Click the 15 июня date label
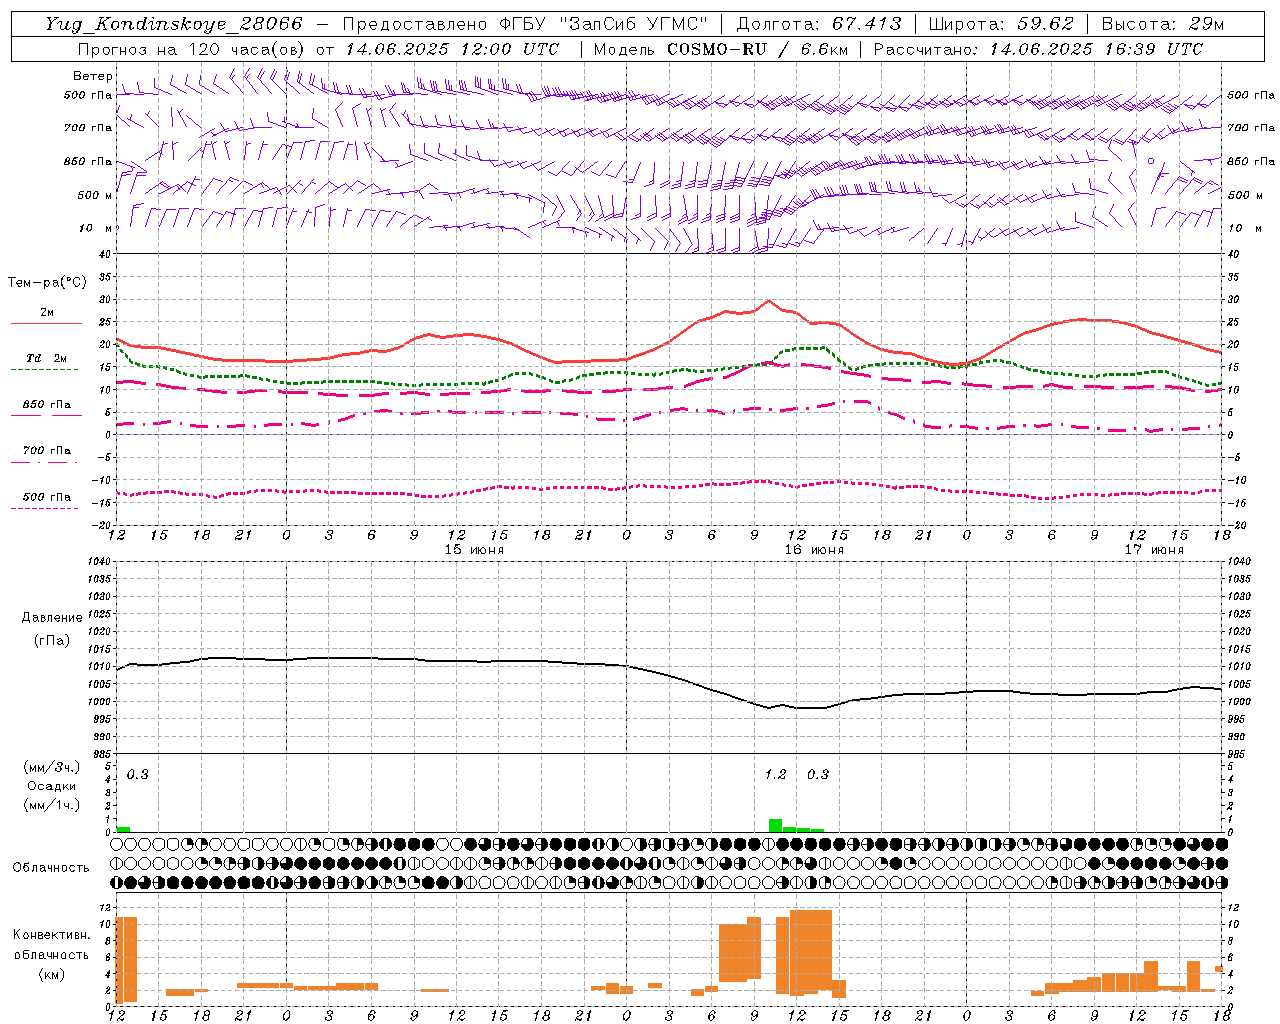This screenshot has height=1024, width=1280. click(474, 550)
